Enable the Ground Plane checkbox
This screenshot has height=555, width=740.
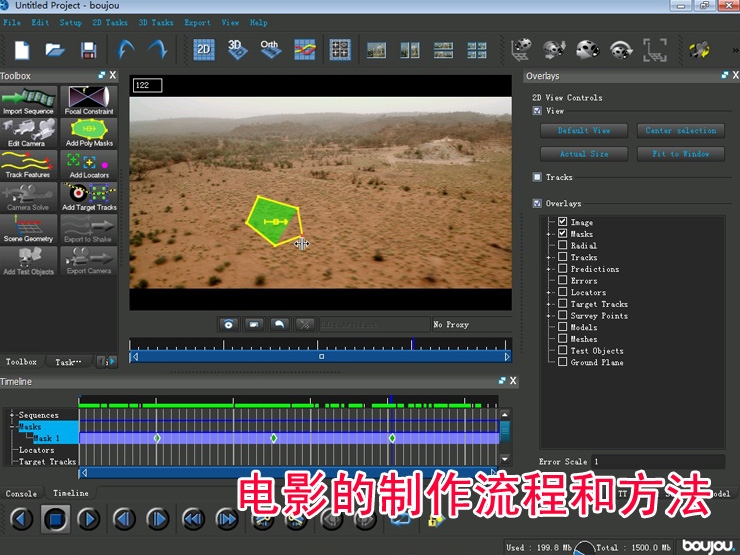563,362
